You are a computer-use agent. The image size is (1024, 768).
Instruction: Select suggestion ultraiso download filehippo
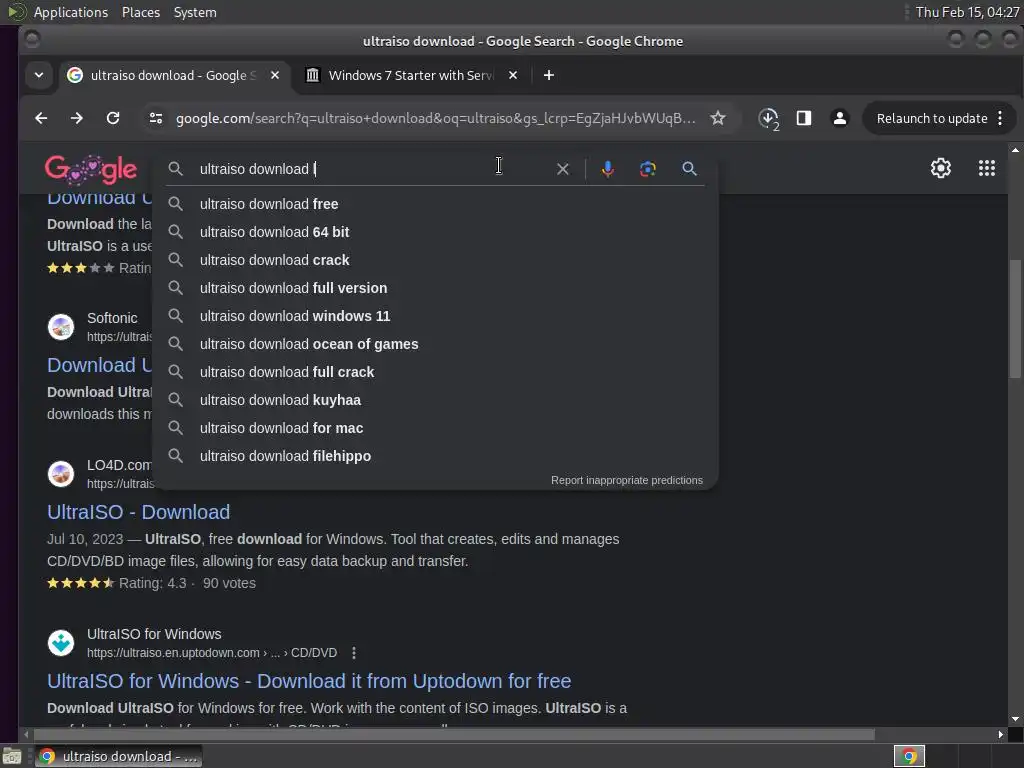click(x=435, y=456)
